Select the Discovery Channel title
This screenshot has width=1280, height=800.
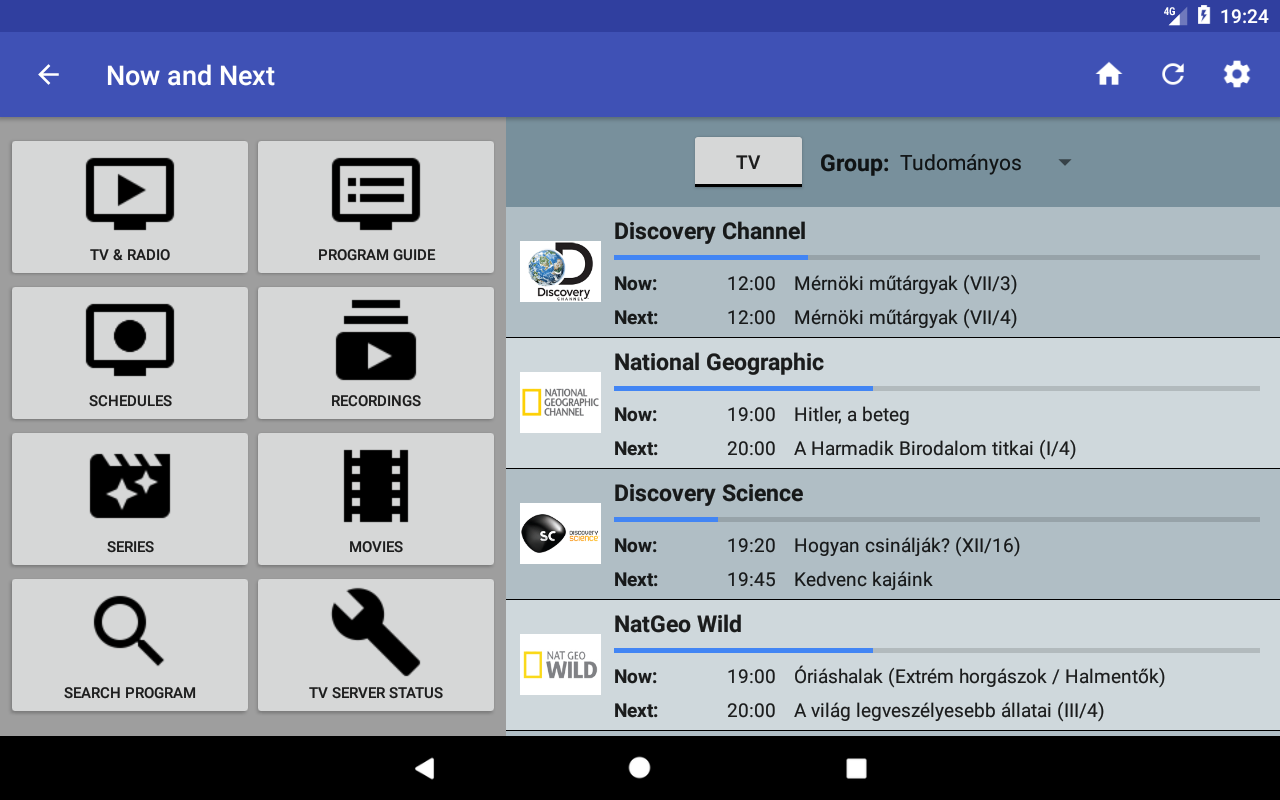(x=710, y=231)
